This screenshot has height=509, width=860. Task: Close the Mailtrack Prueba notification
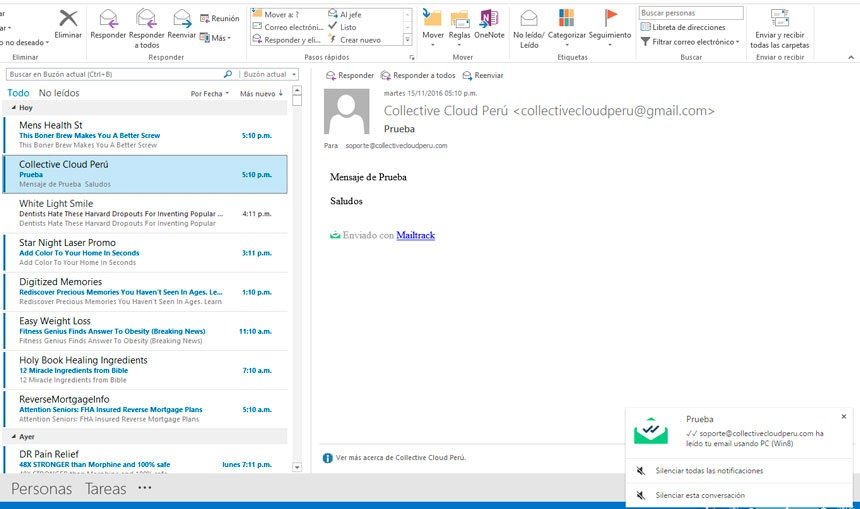click(x=844, y=417)
